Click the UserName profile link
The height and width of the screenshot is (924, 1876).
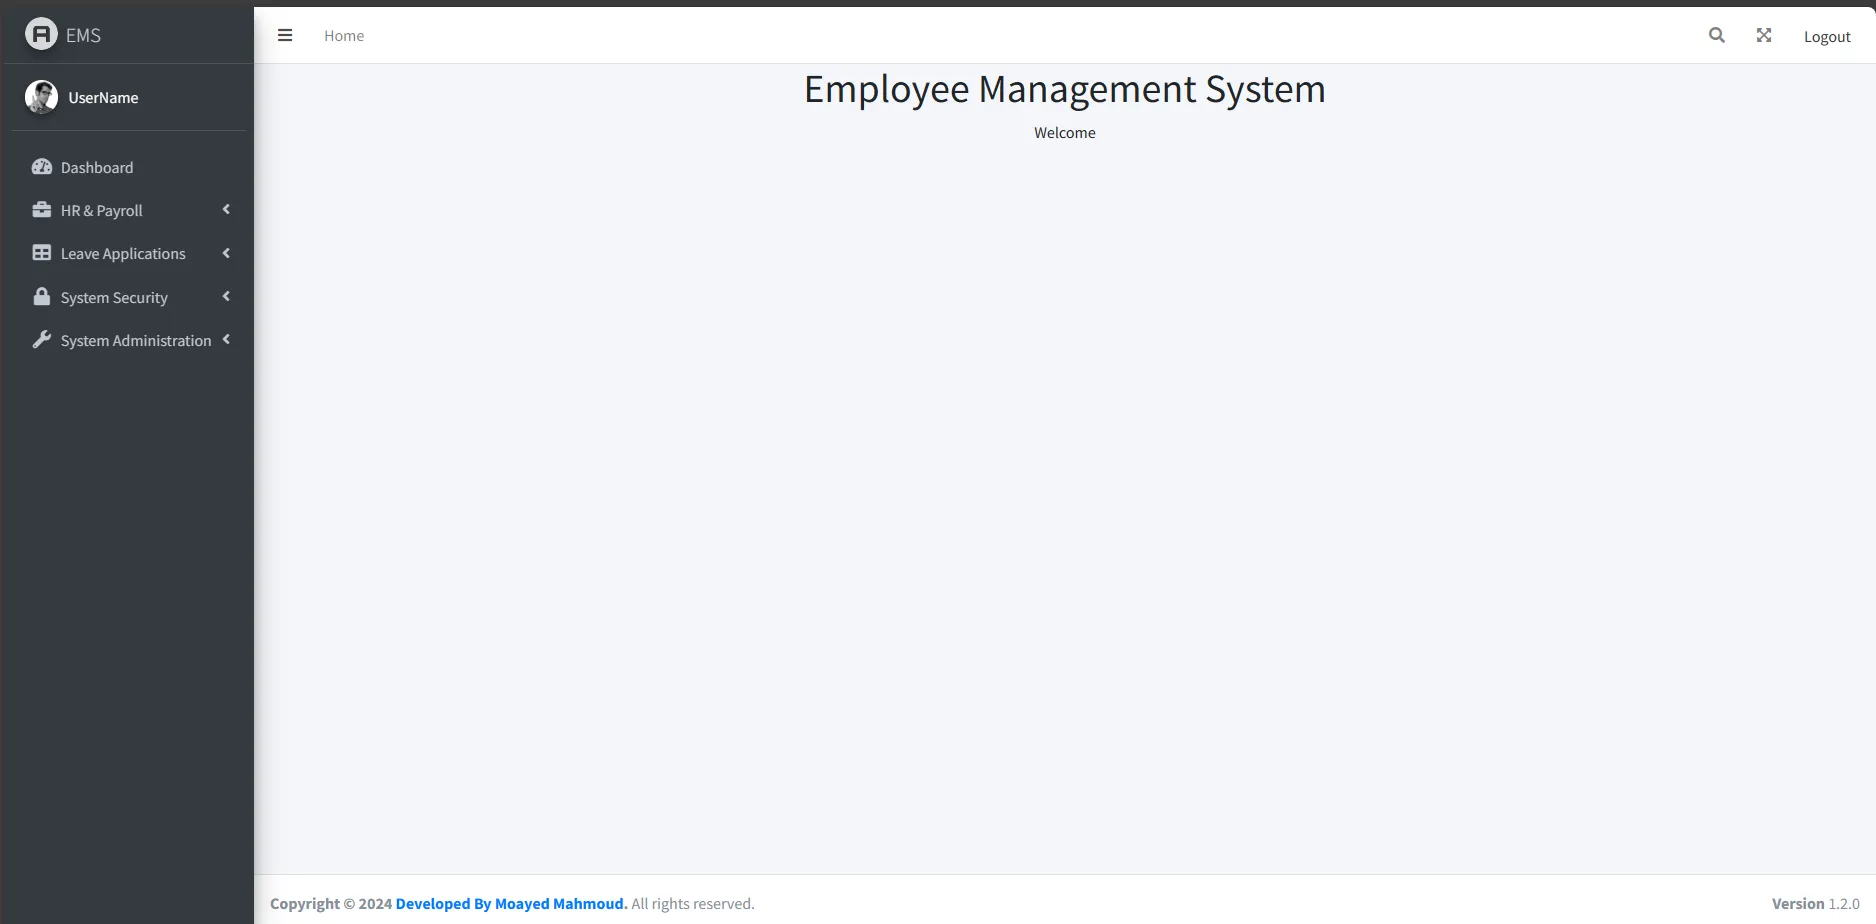point(103,98)
